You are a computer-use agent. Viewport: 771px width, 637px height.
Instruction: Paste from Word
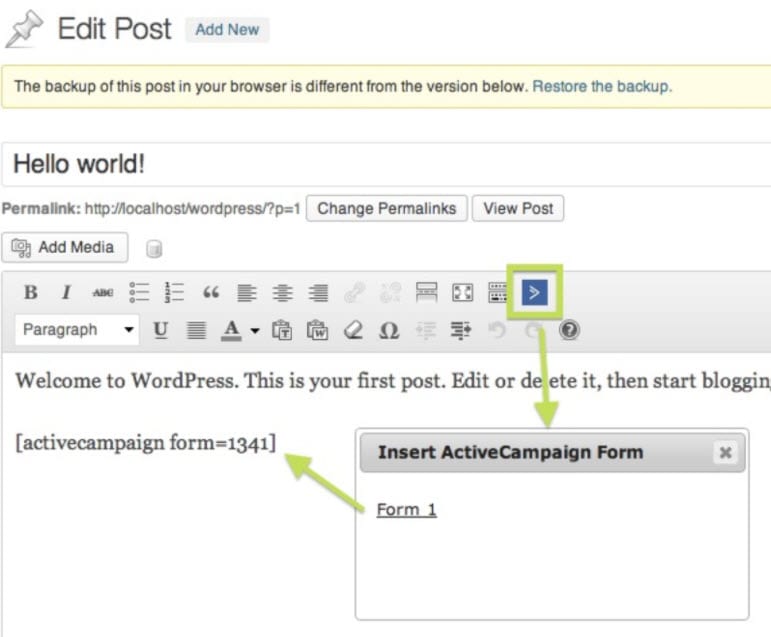318,330
